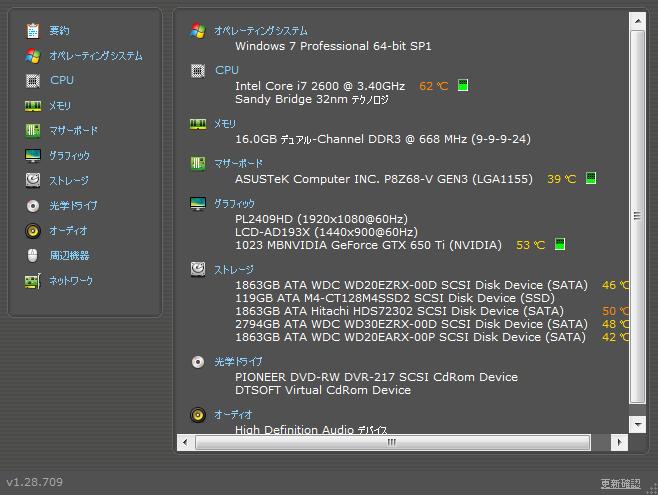The image size is (658, 495).
Task: Click the Hitachi HDS72302 disk entry
Action: click(x=399, y=311)
